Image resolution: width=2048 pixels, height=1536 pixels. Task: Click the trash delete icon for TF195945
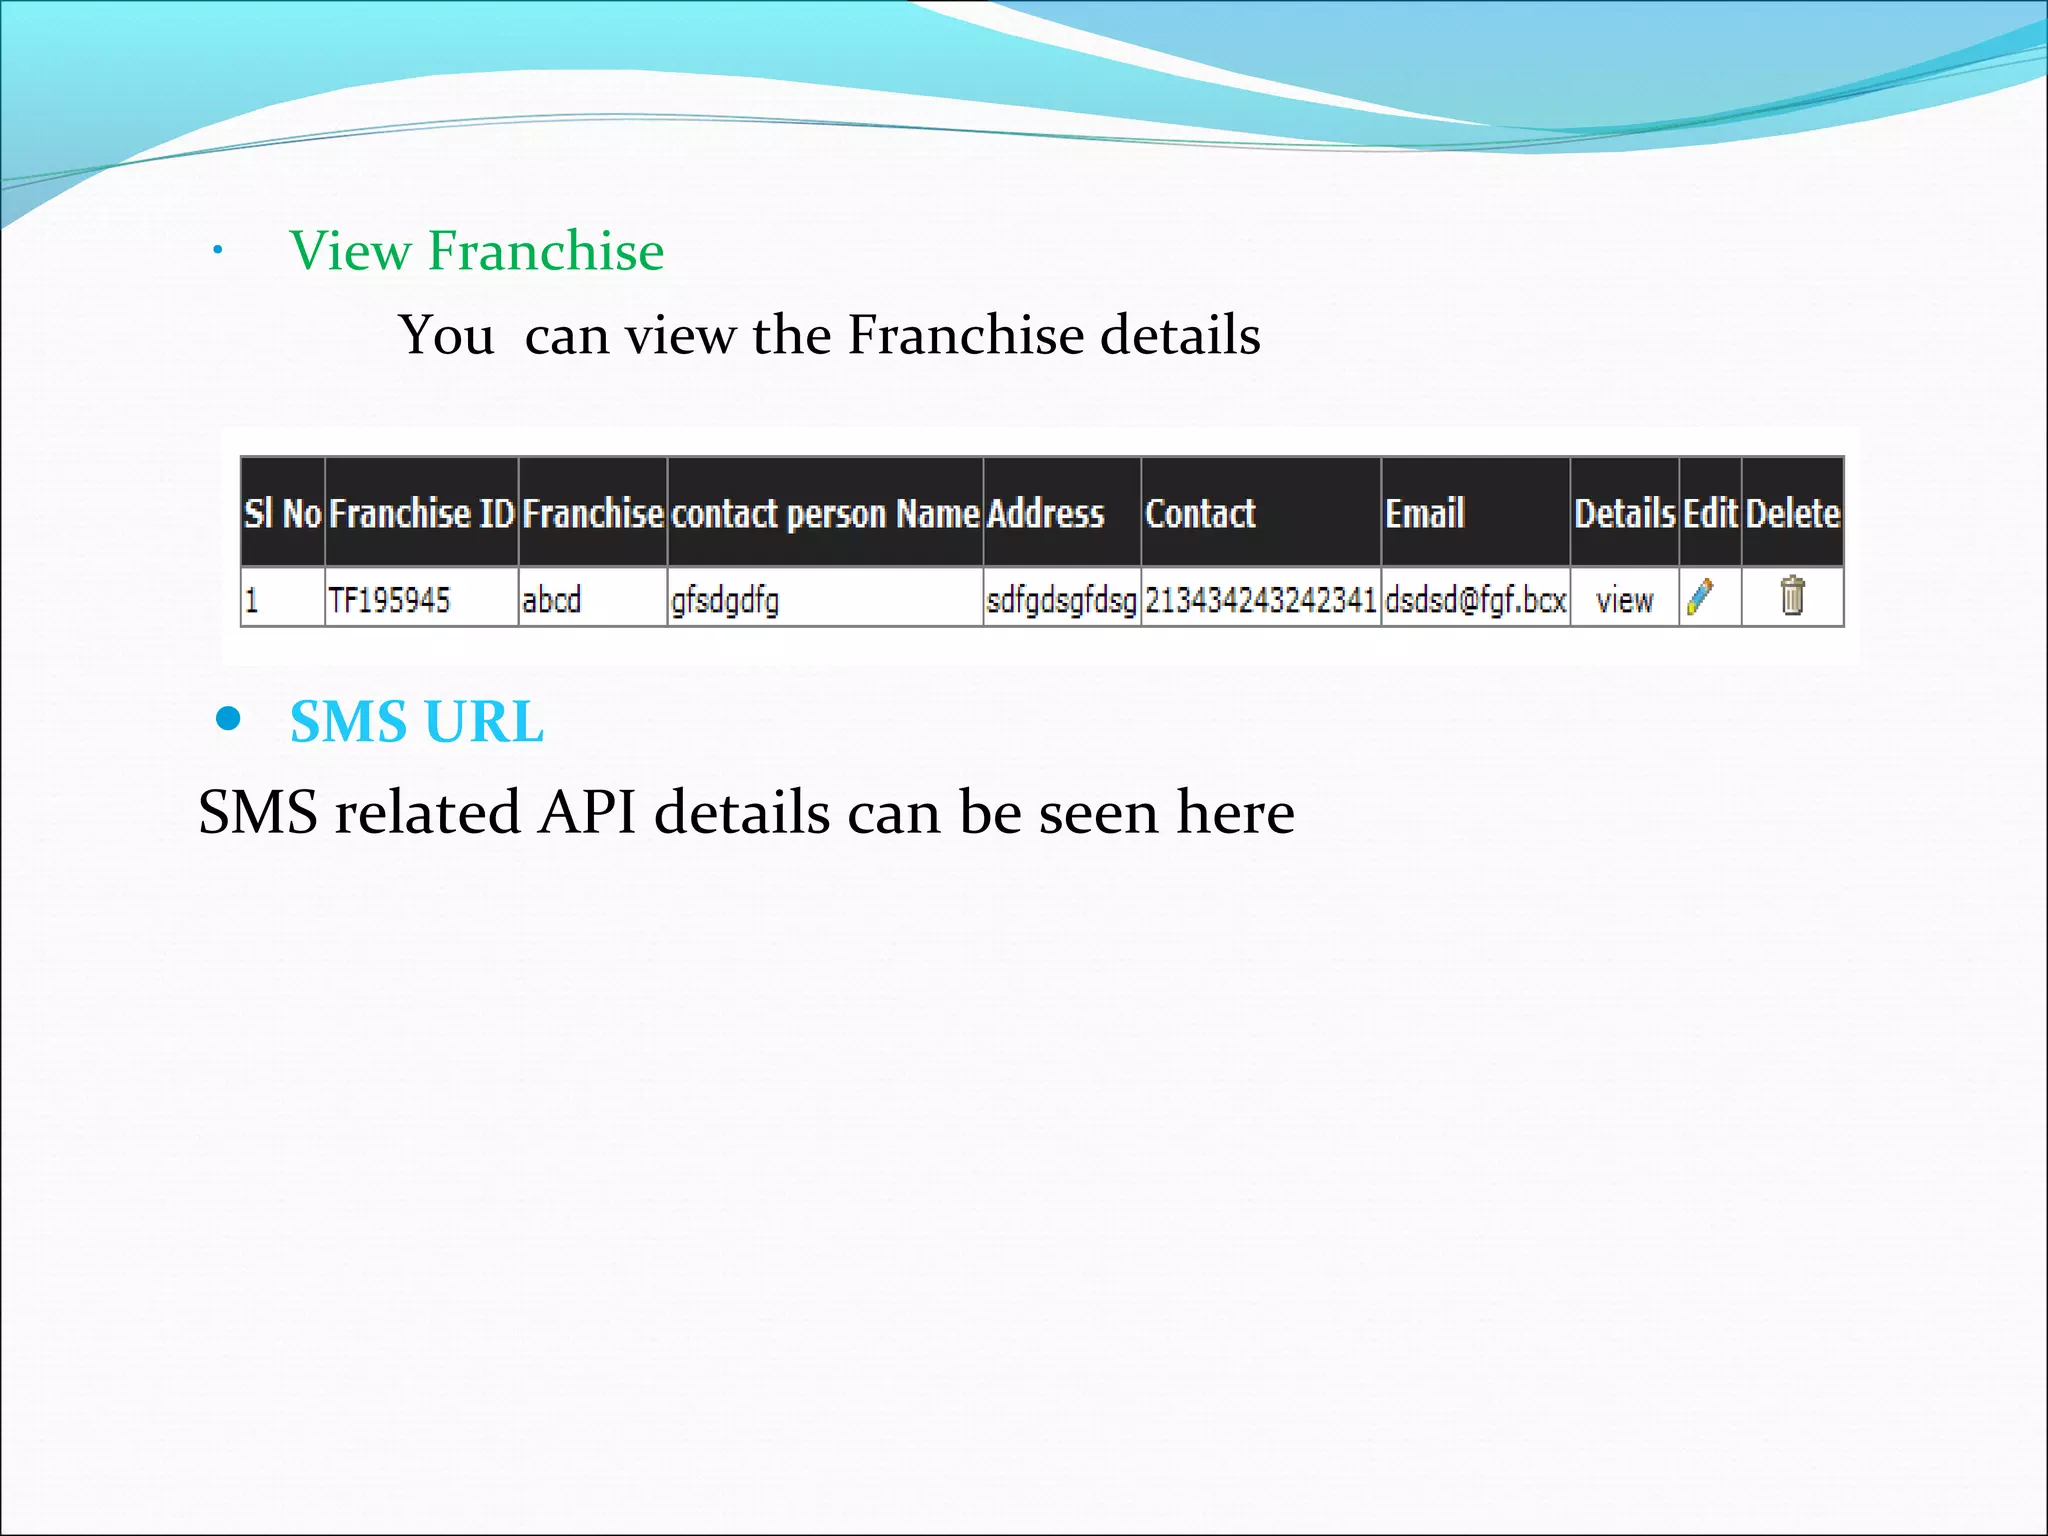click(x=1792, y=596)
